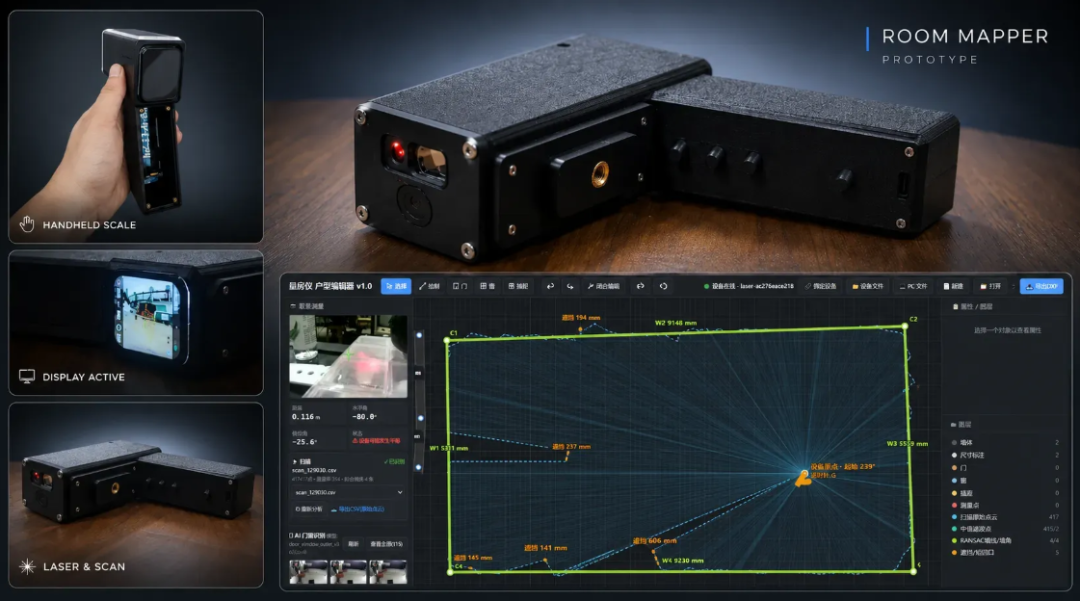1080x601 pixels.
Task: Click 打开 open file
Action: [x=990, y=286]
